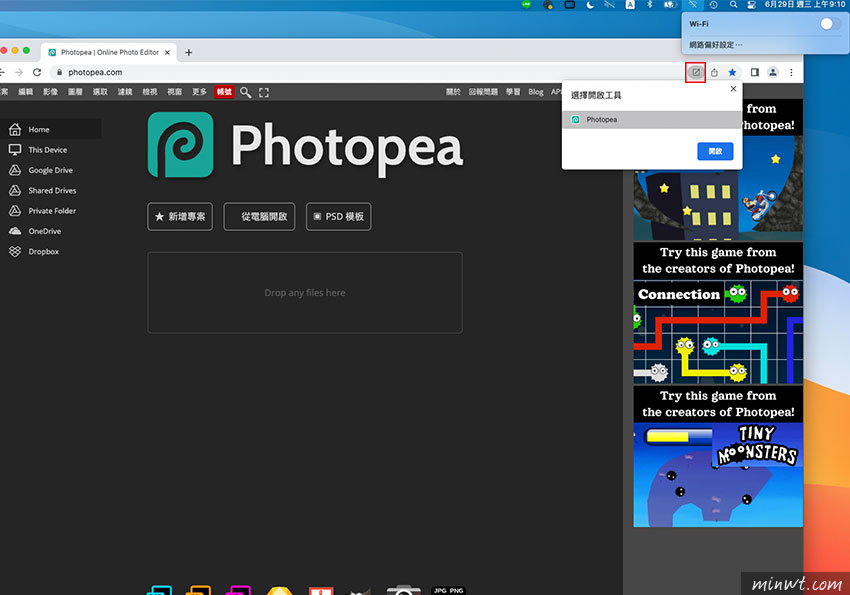Screen dimensions: 850x595
Task: Open the 編輯 menu
Action: point(25,92)
